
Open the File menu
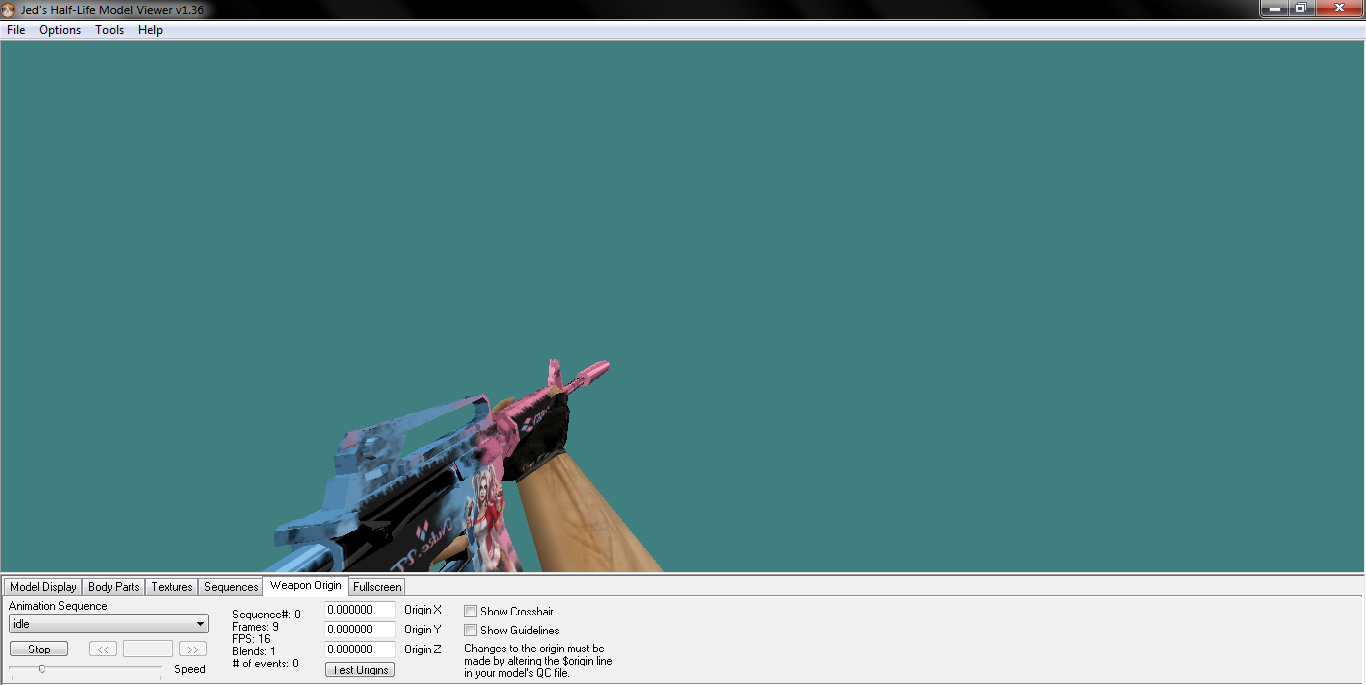[16, 30]
